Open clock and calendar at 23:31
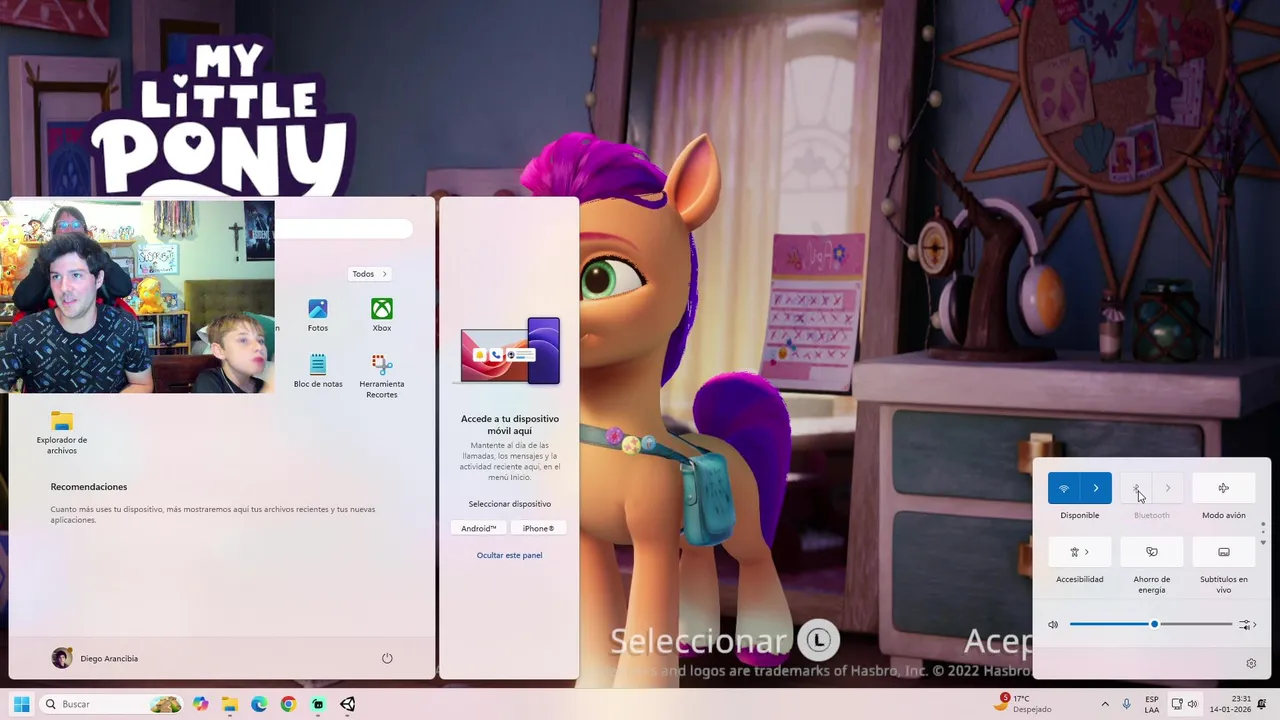Viewport: 1280px width, 720px height. point(1229,704)
